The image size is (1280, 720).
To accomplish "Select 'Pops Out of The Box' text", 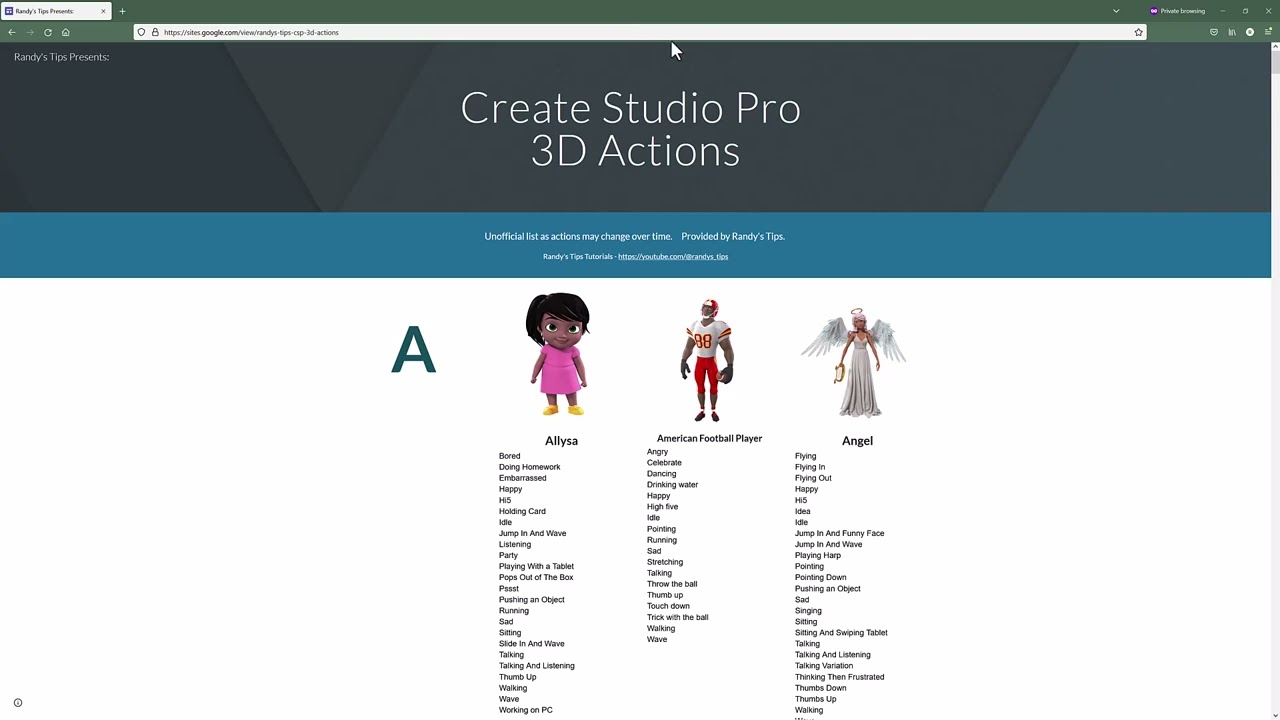I will (536, 577).
